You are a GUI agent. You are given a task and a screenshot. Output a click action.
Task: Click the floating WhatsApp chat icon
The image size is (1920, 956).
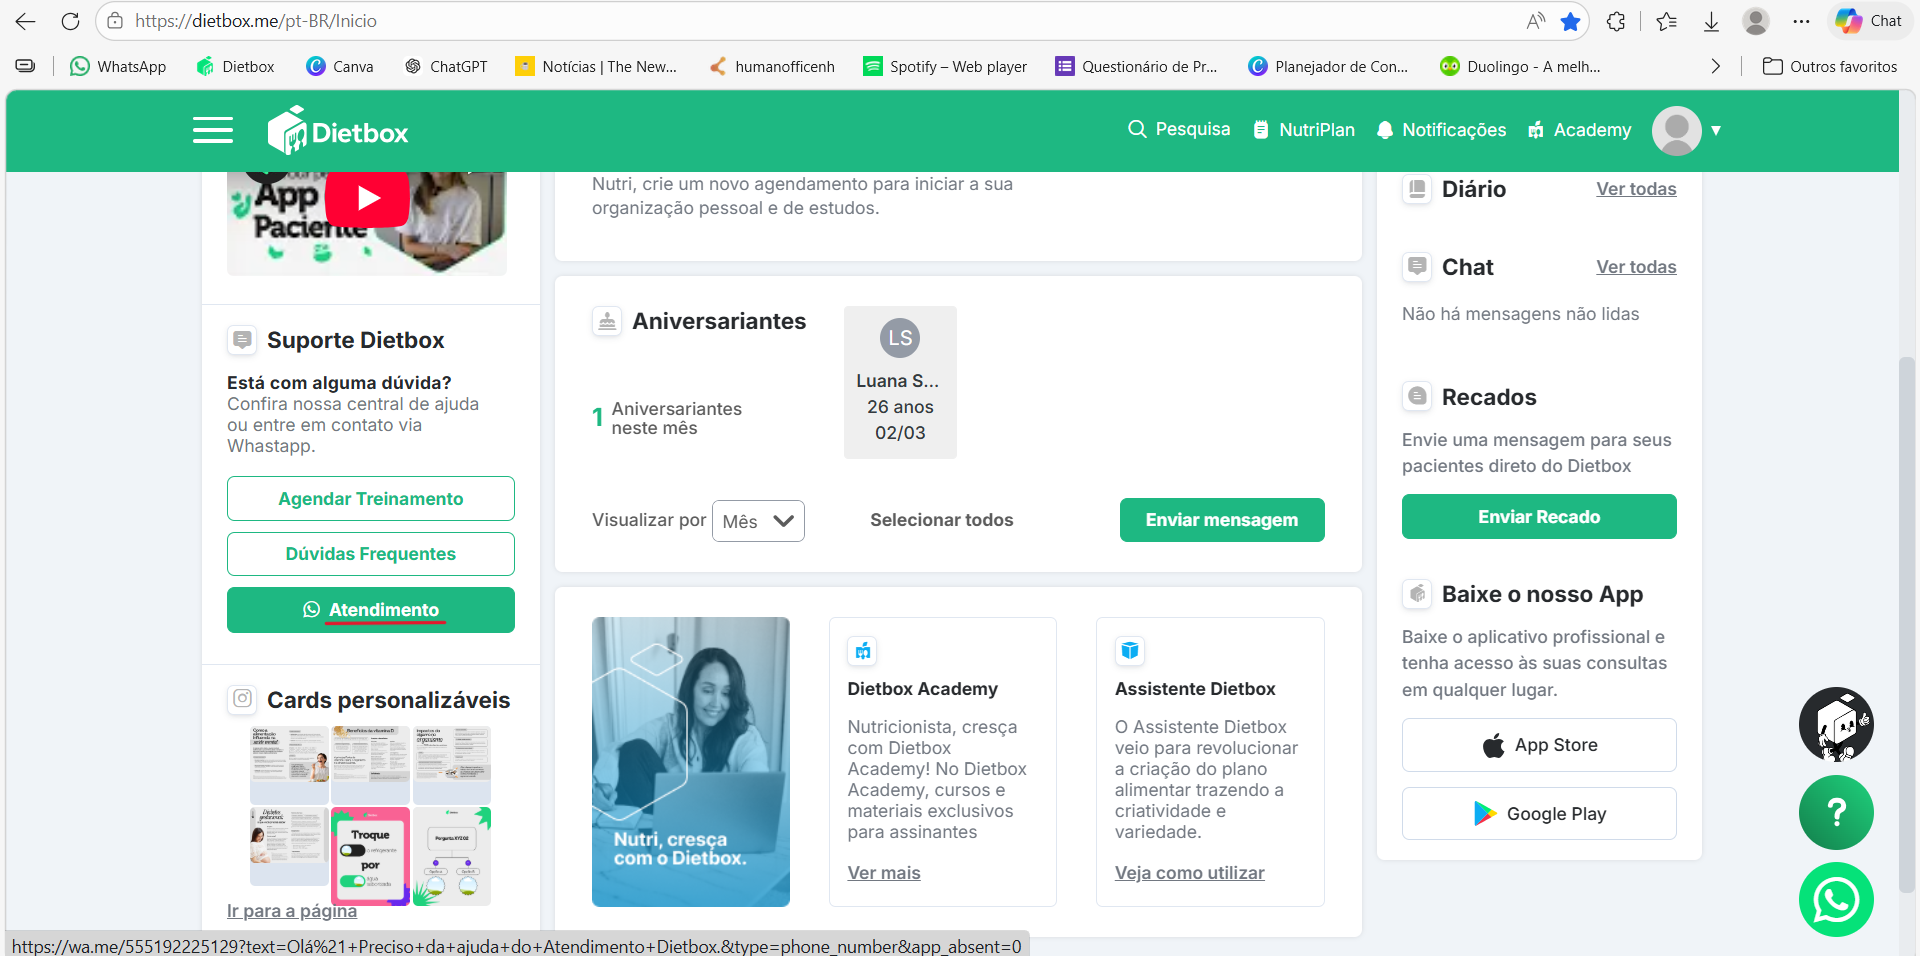[1836, 900]
